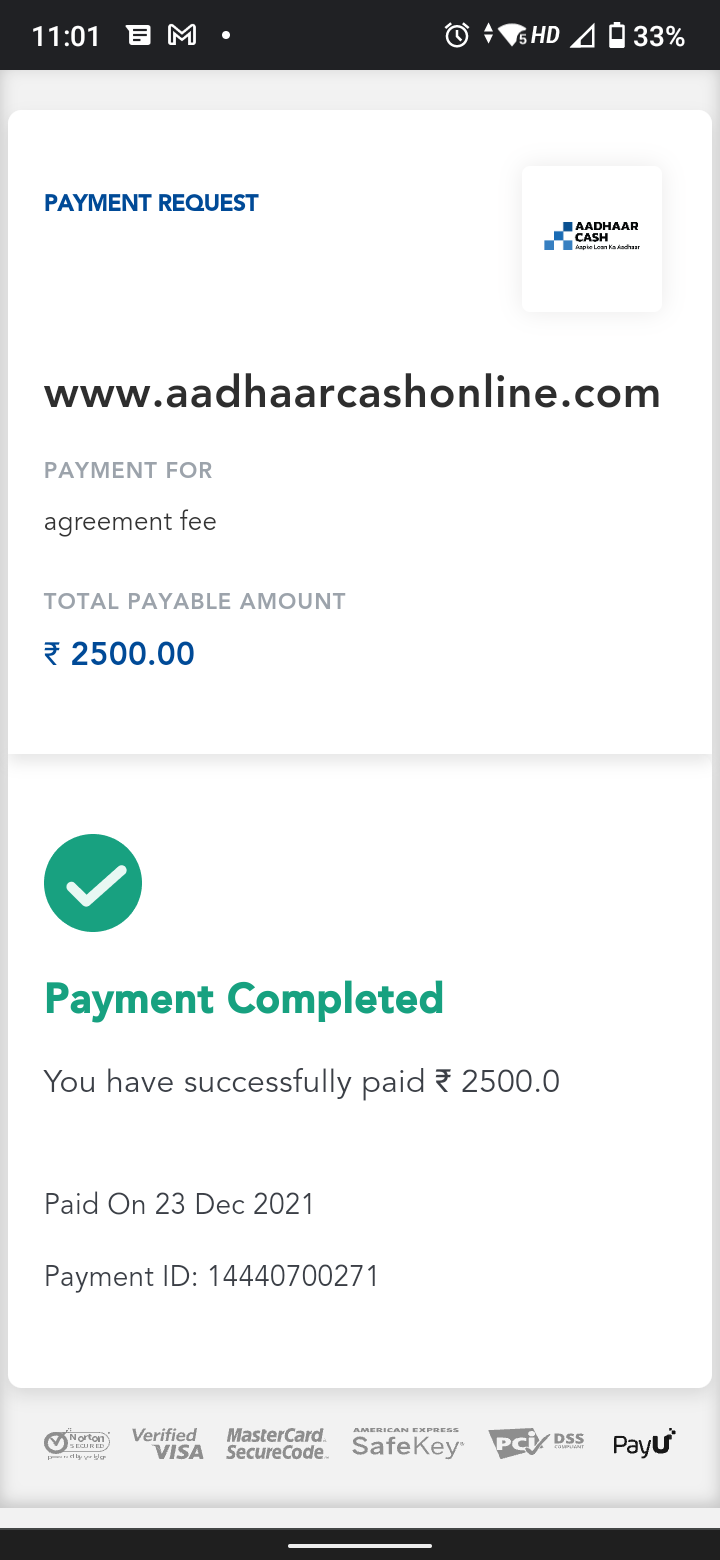Tap the Gmail notification icon
The height and width of the screenshot is (1560, 720).
point(182,36)
